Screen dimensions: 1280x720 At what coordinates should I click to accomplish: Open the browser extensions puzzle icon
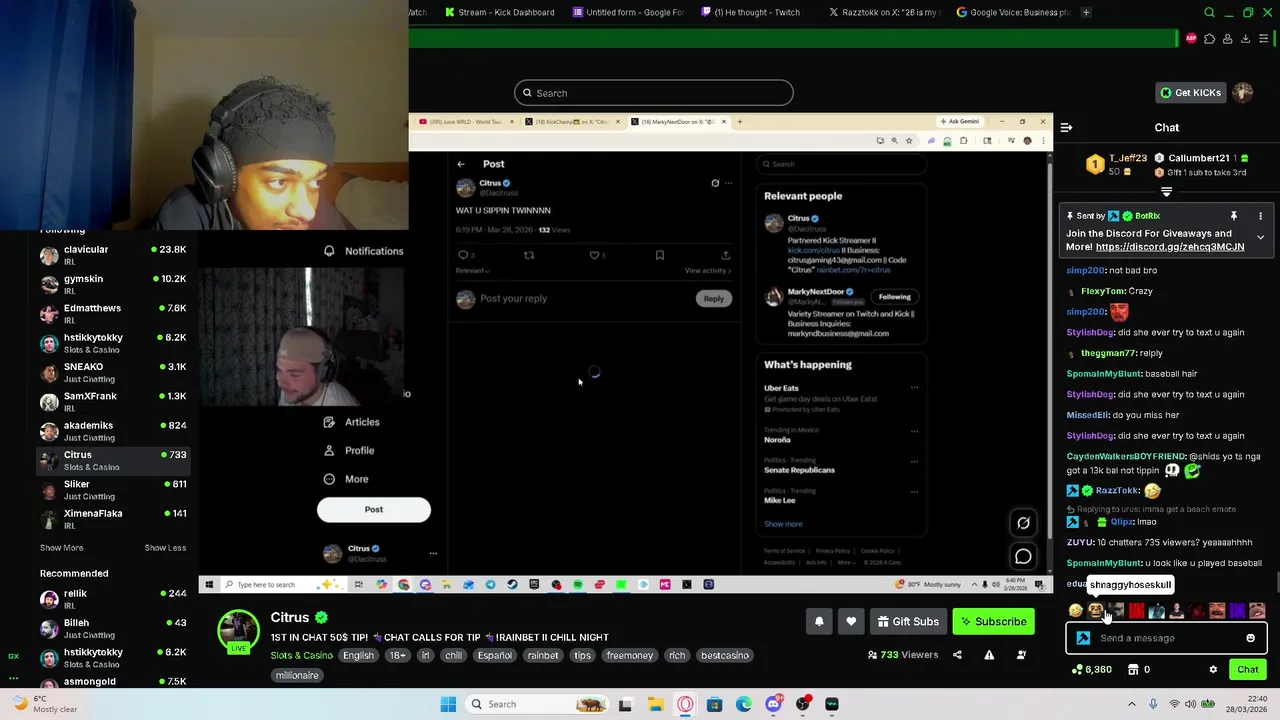tap(1209, 39)
